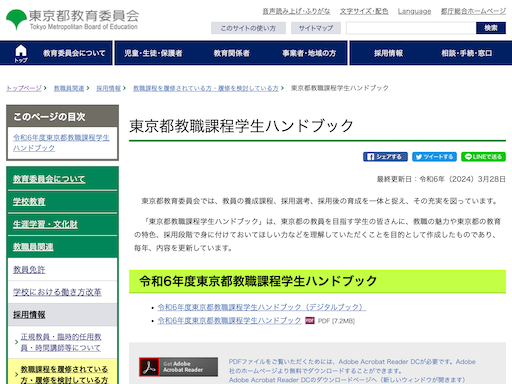Click トップページ breadcrumb link
512x384 pixels.
24,88
